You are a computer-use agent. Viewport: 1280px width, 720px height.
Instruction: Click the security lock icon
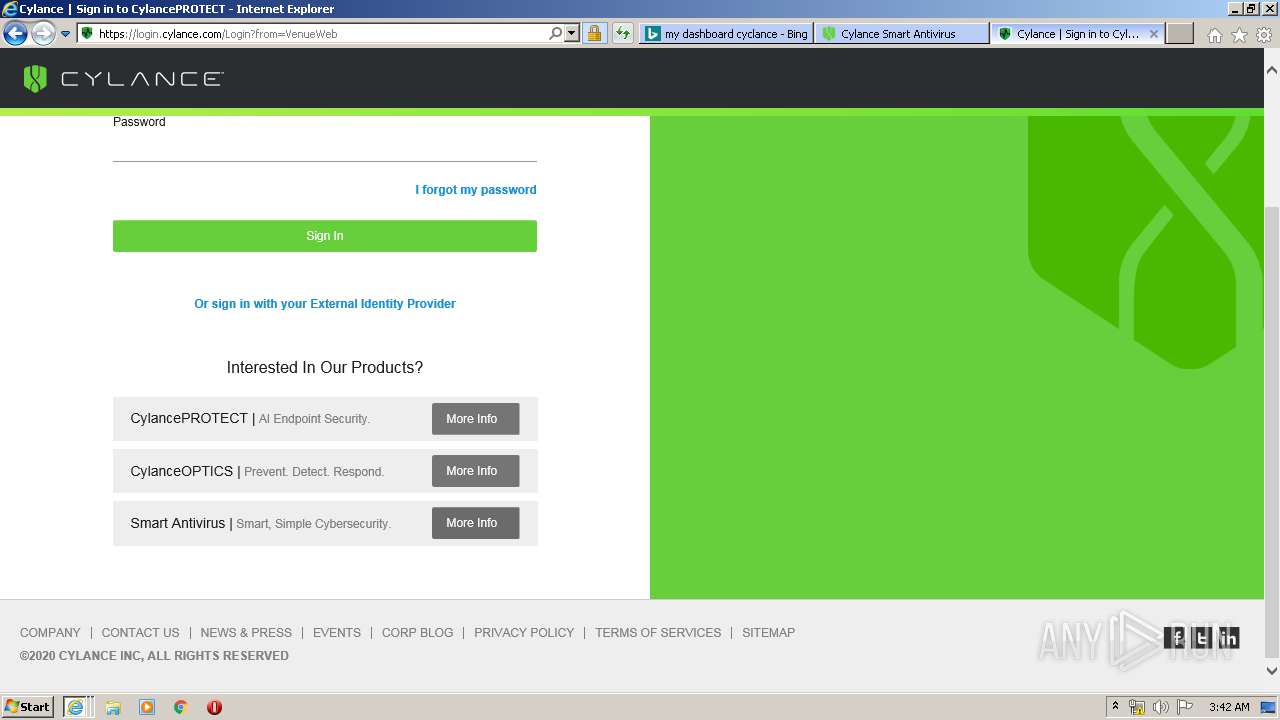tap(594, 33)
